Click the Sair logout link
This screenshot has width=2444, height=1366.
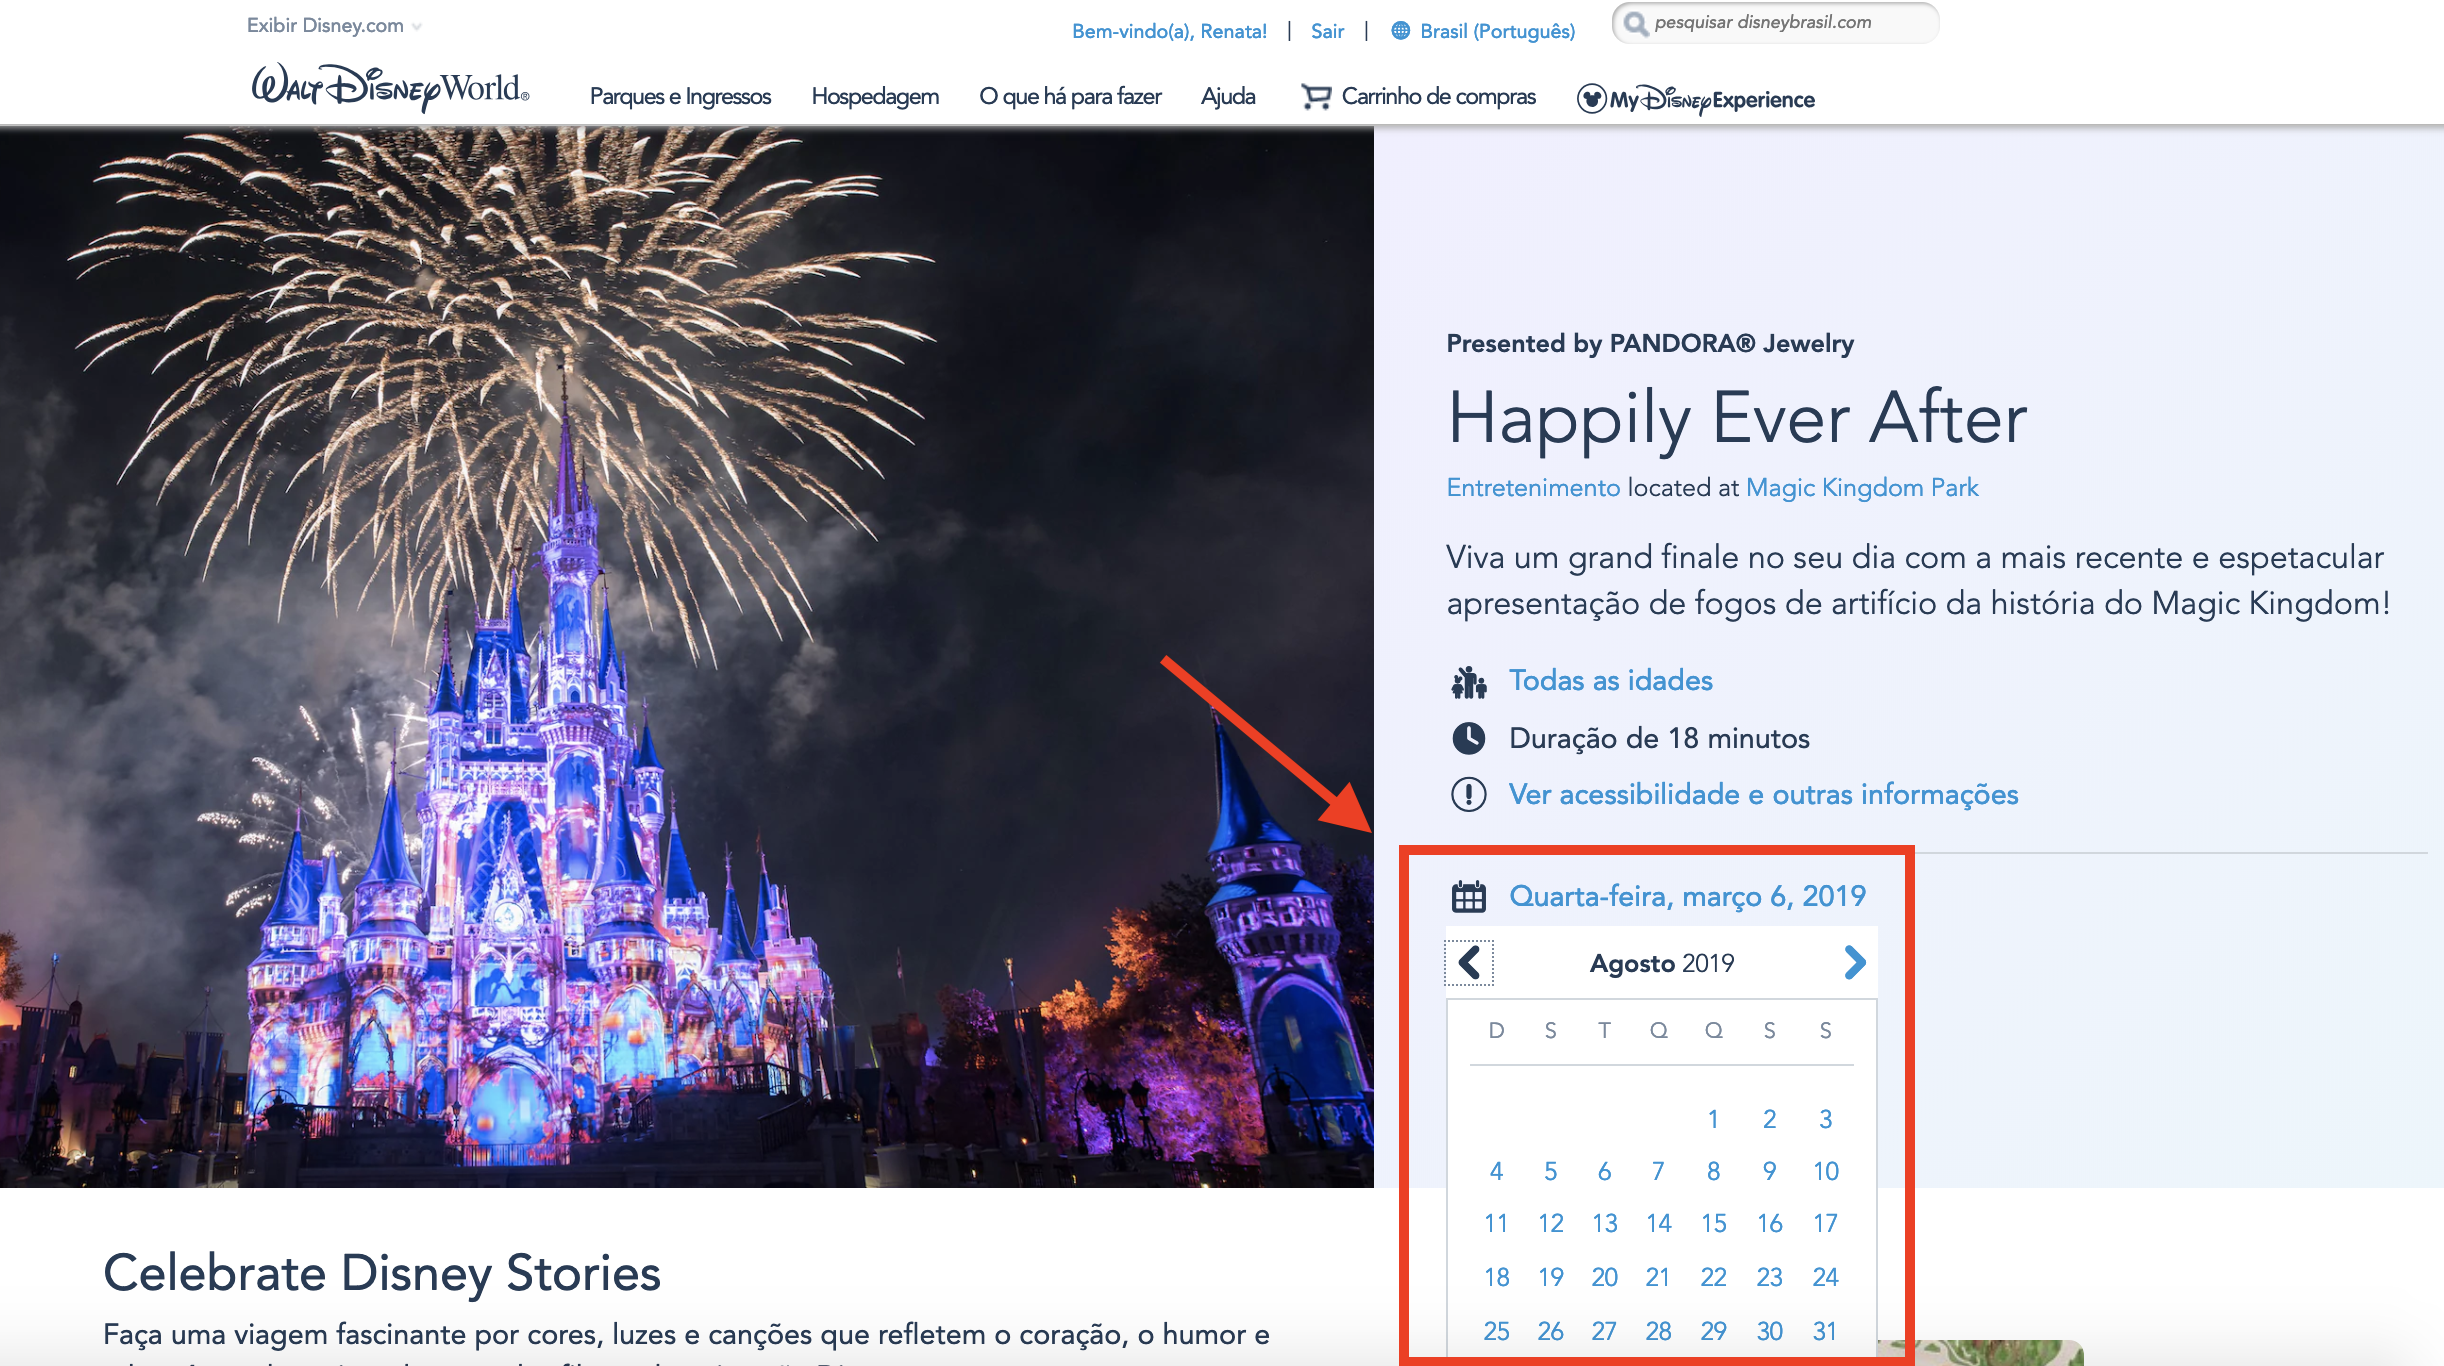coord(1327,31)
